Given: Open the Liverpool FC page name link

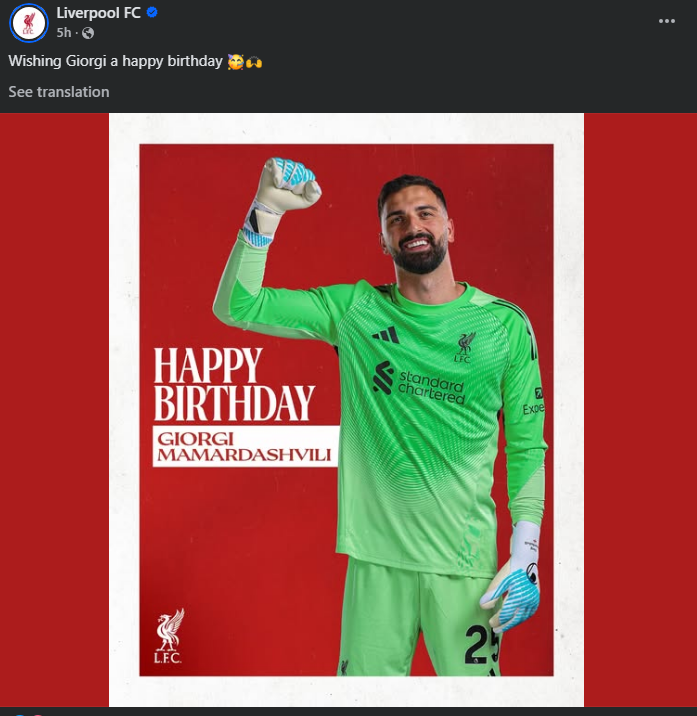Looking at the screenshot, I should pyautogui.click(x=98, y=13).
